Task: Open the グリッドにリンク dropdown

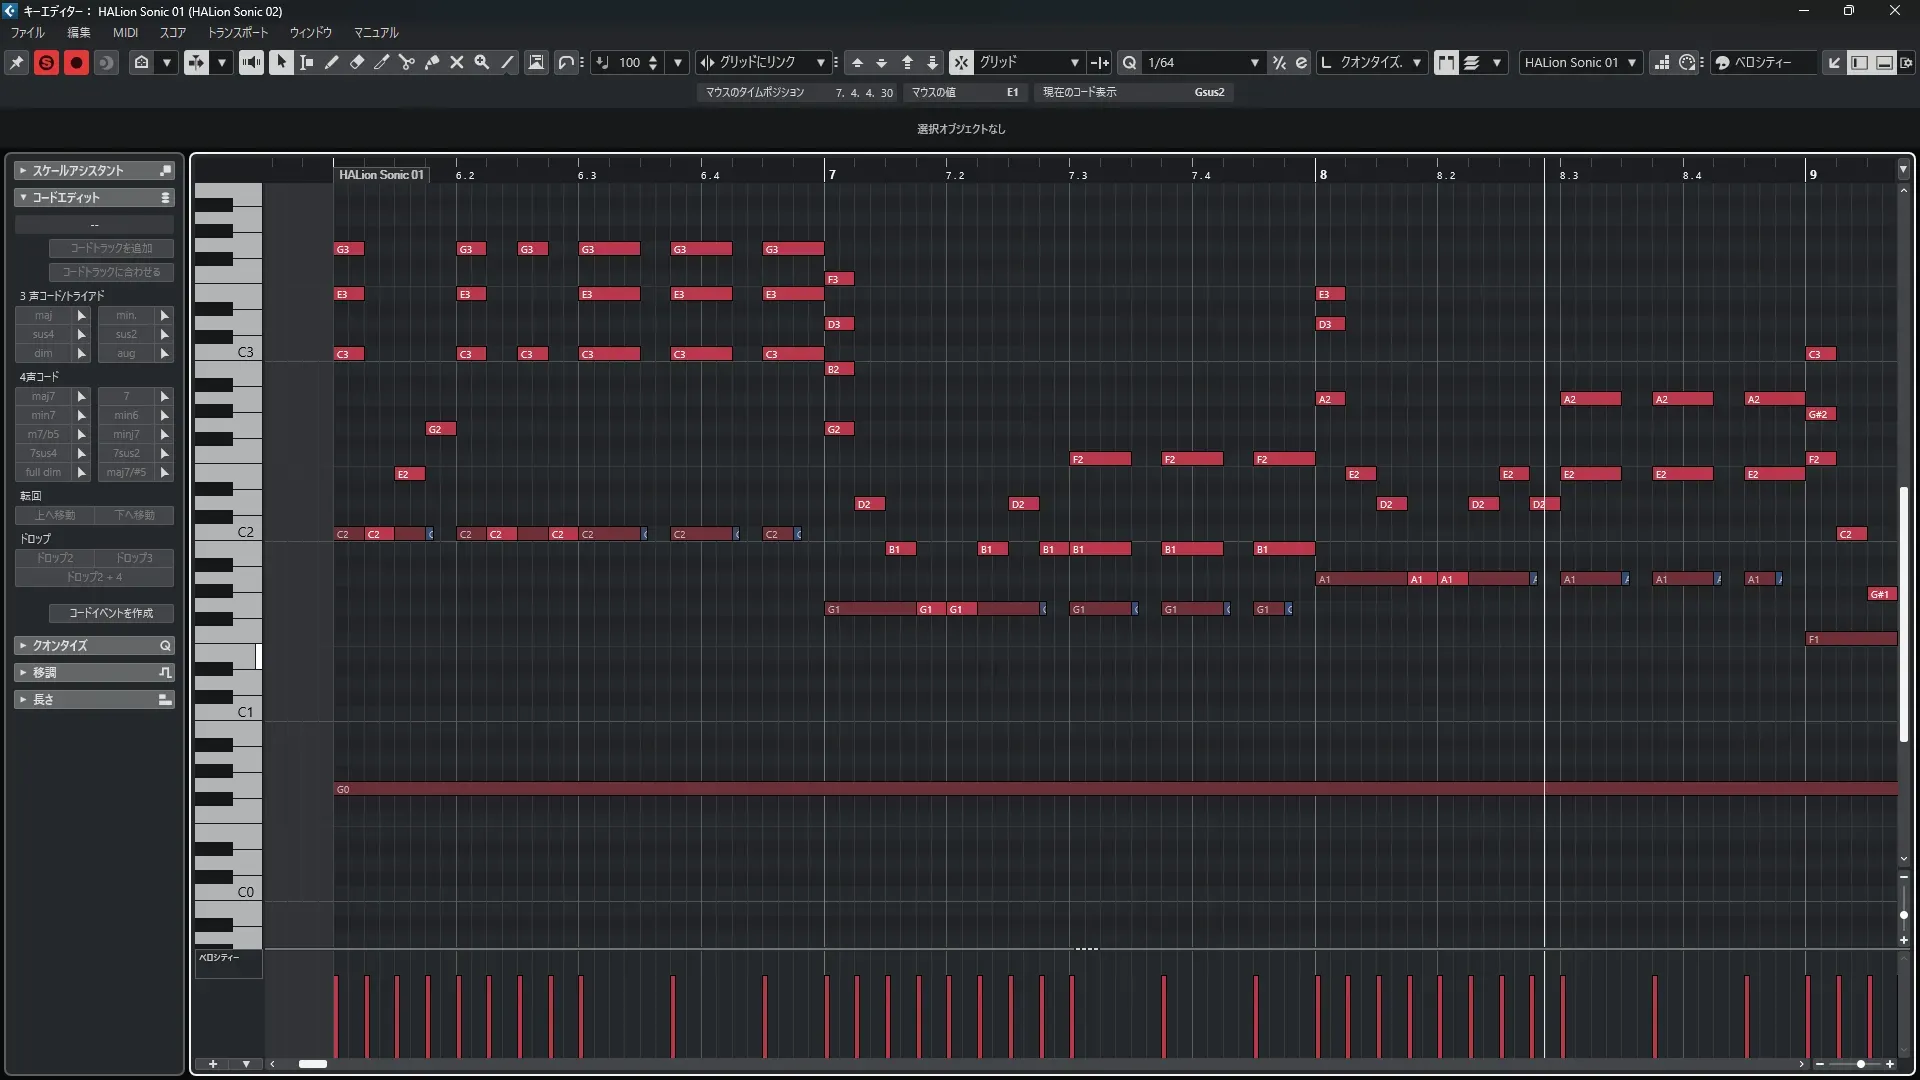Action: pos(820,62)
